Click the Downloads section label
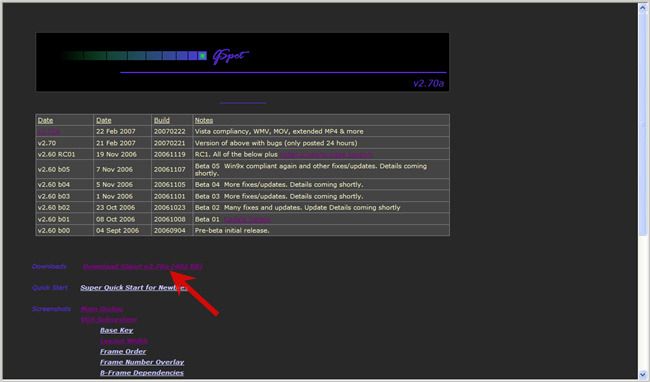 click(49, 266)
